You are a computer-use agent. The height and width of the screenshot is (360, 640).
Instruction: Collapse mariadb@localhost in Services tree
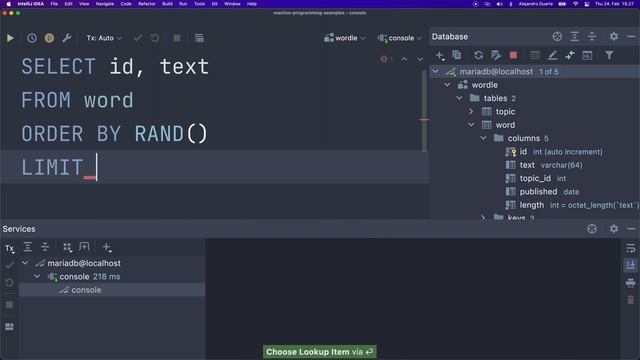(25, 263)
